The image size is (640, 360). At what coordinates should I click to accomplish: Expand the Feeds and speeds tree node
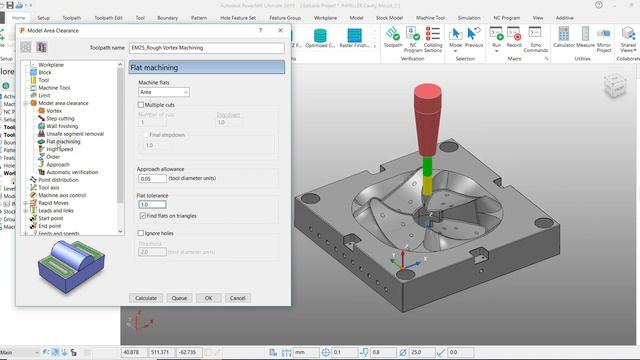(26, 234)
